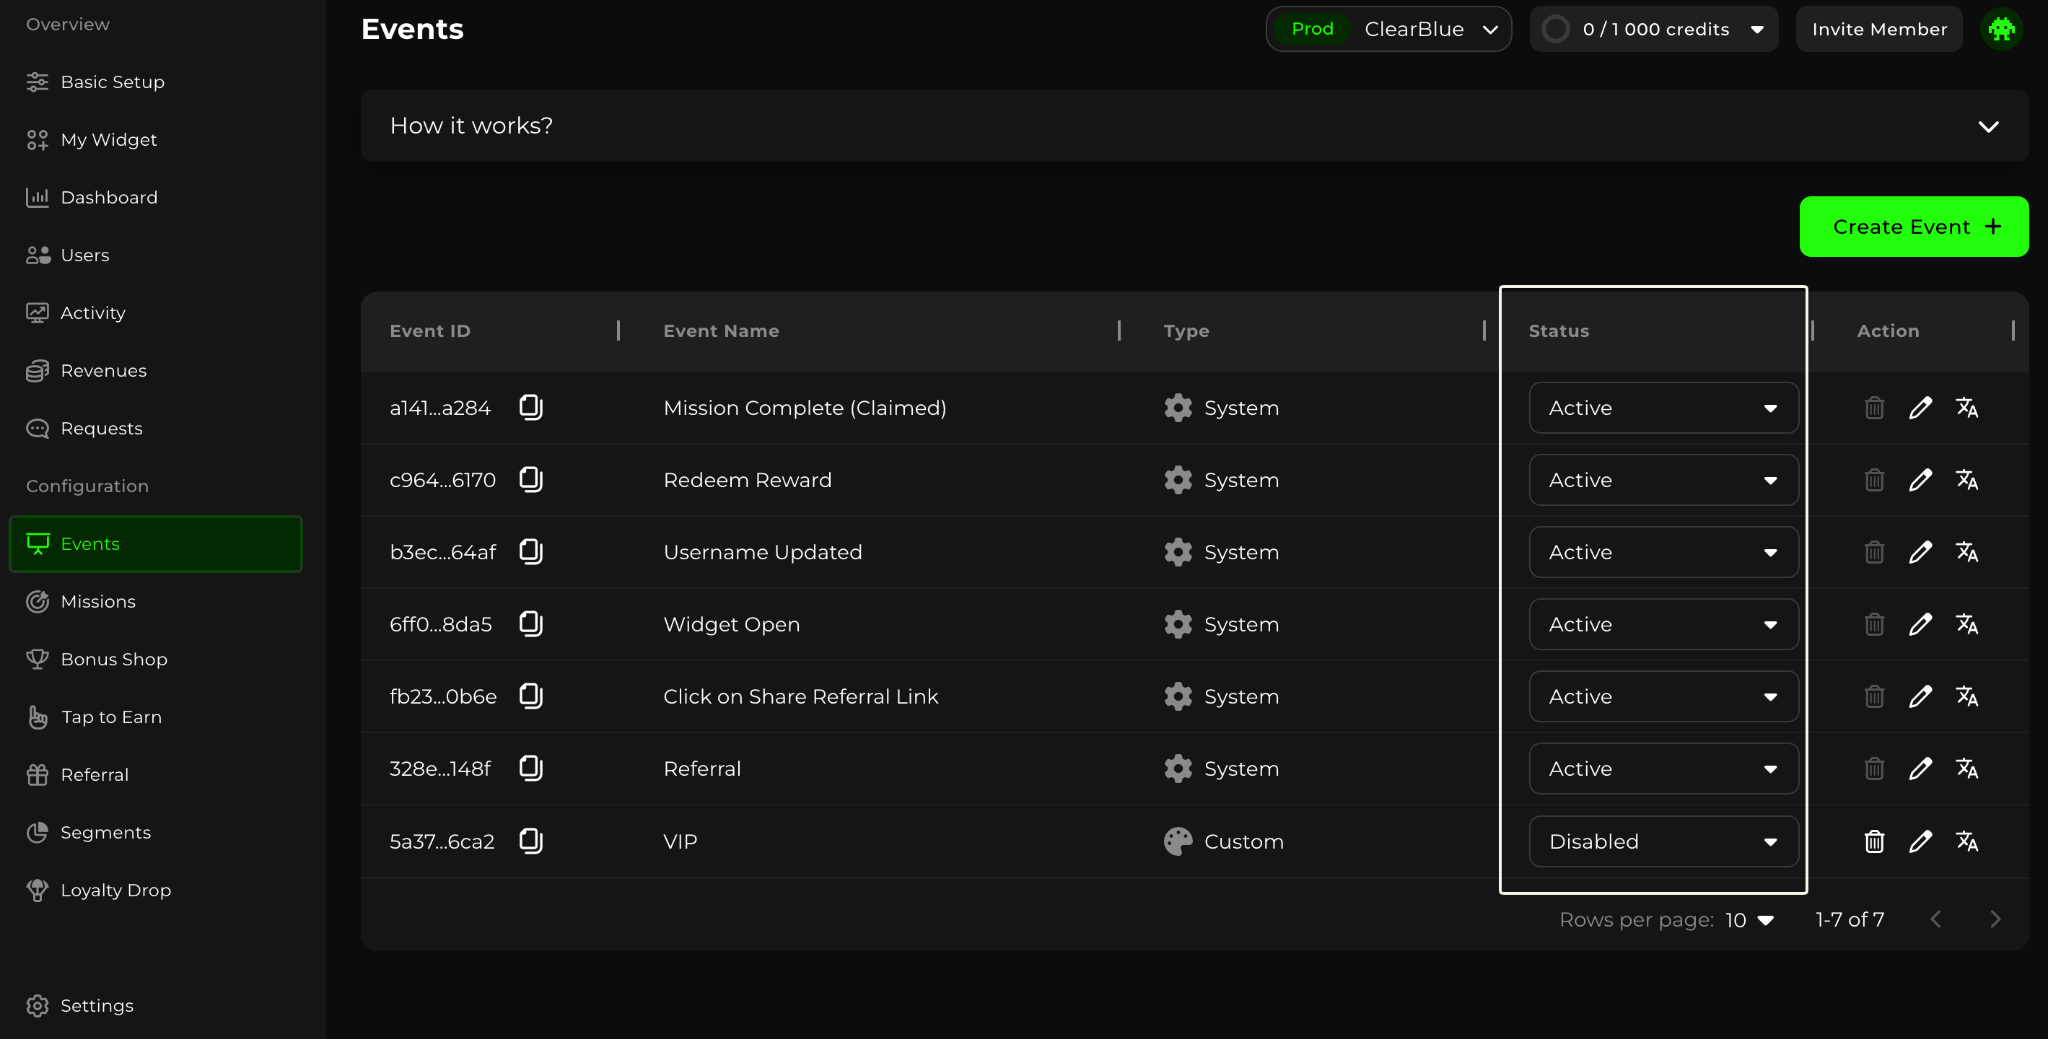Change status of Widget Open event

1663,625
